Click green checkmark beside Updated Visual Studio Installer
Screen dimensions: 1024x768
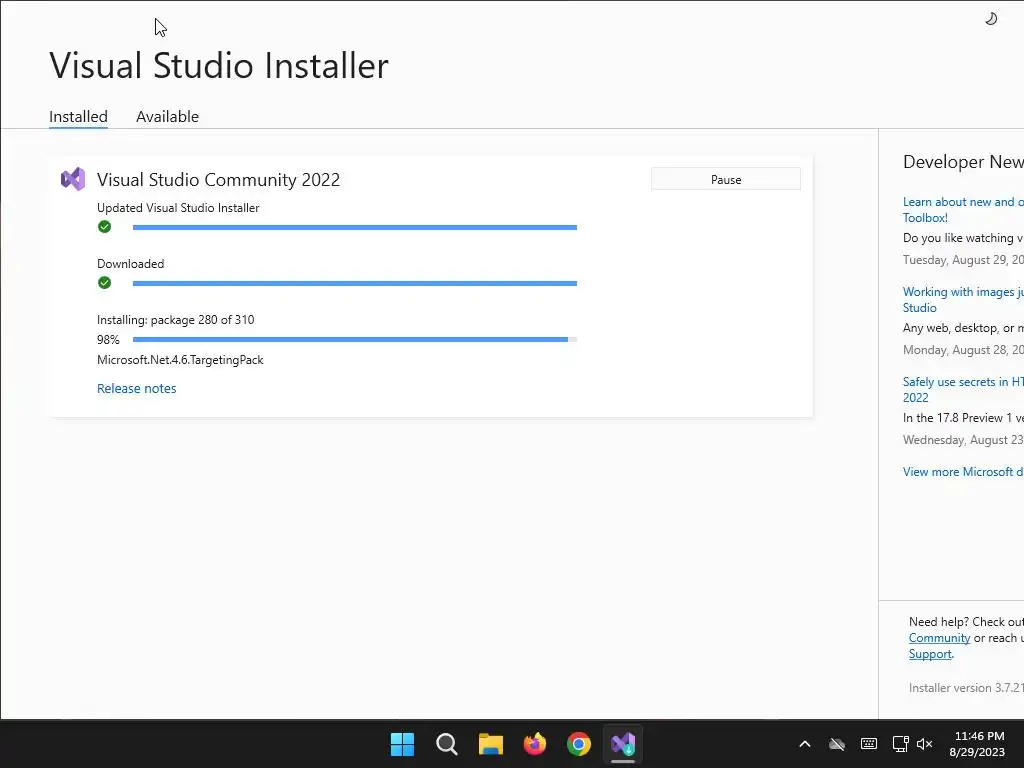click(x=104, y=227)
